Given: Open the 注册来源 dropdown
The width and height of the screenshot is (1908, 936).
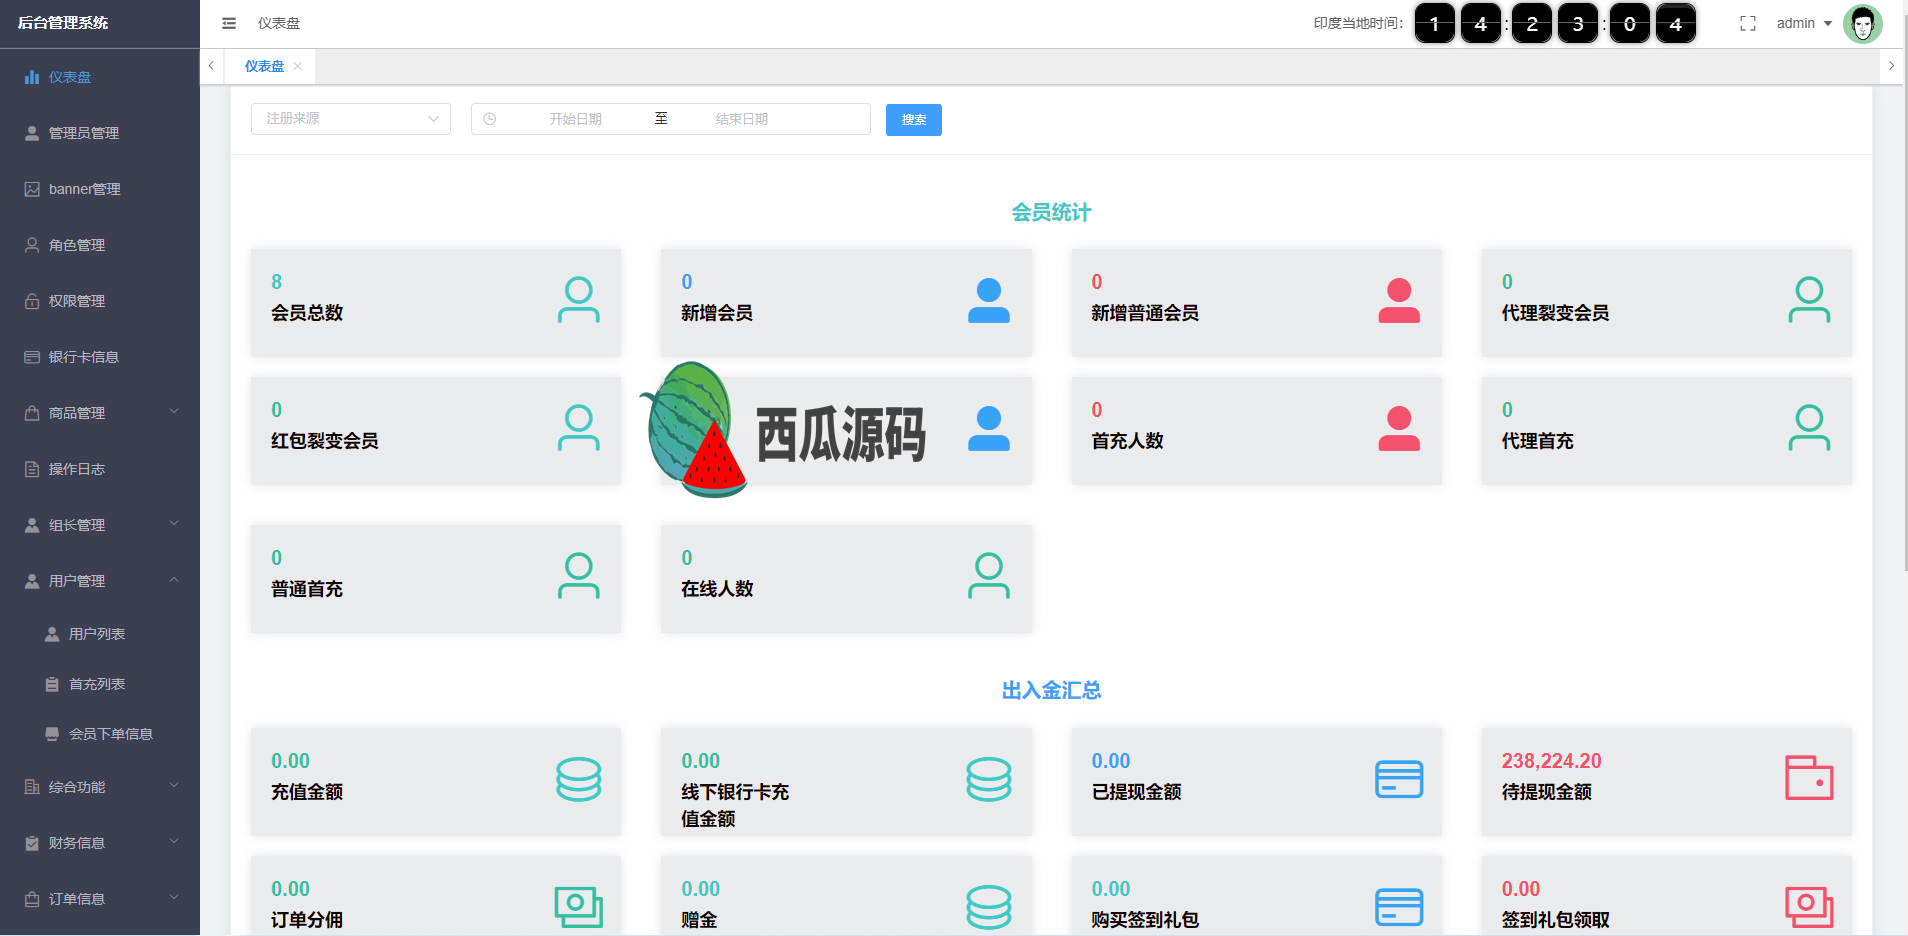Looking at the screenshot, I should click(350, 119).
